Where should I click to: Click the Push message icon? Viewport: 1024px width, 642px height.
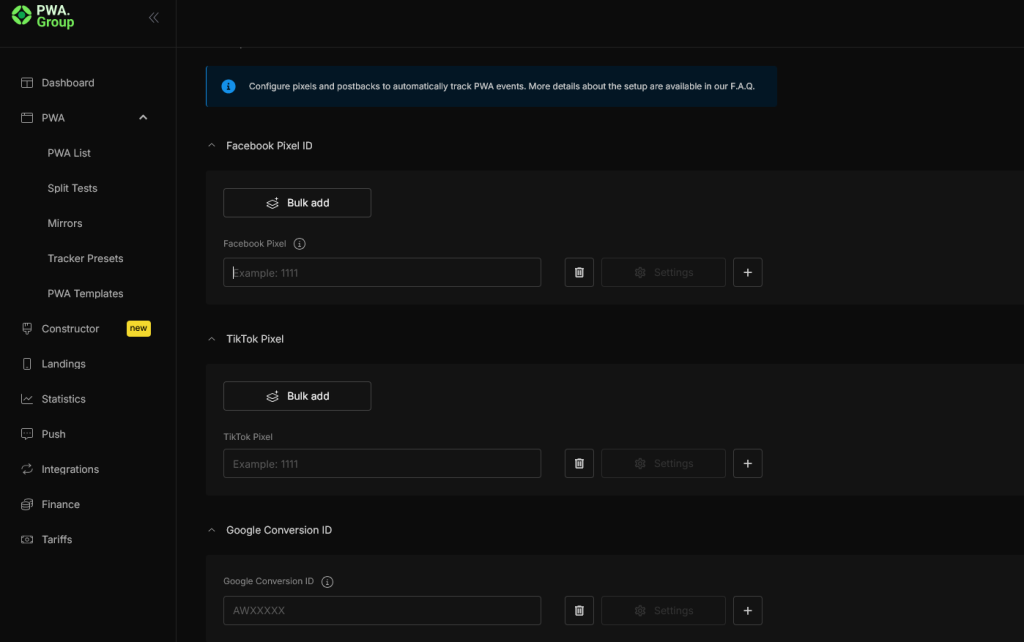[27, 434]
